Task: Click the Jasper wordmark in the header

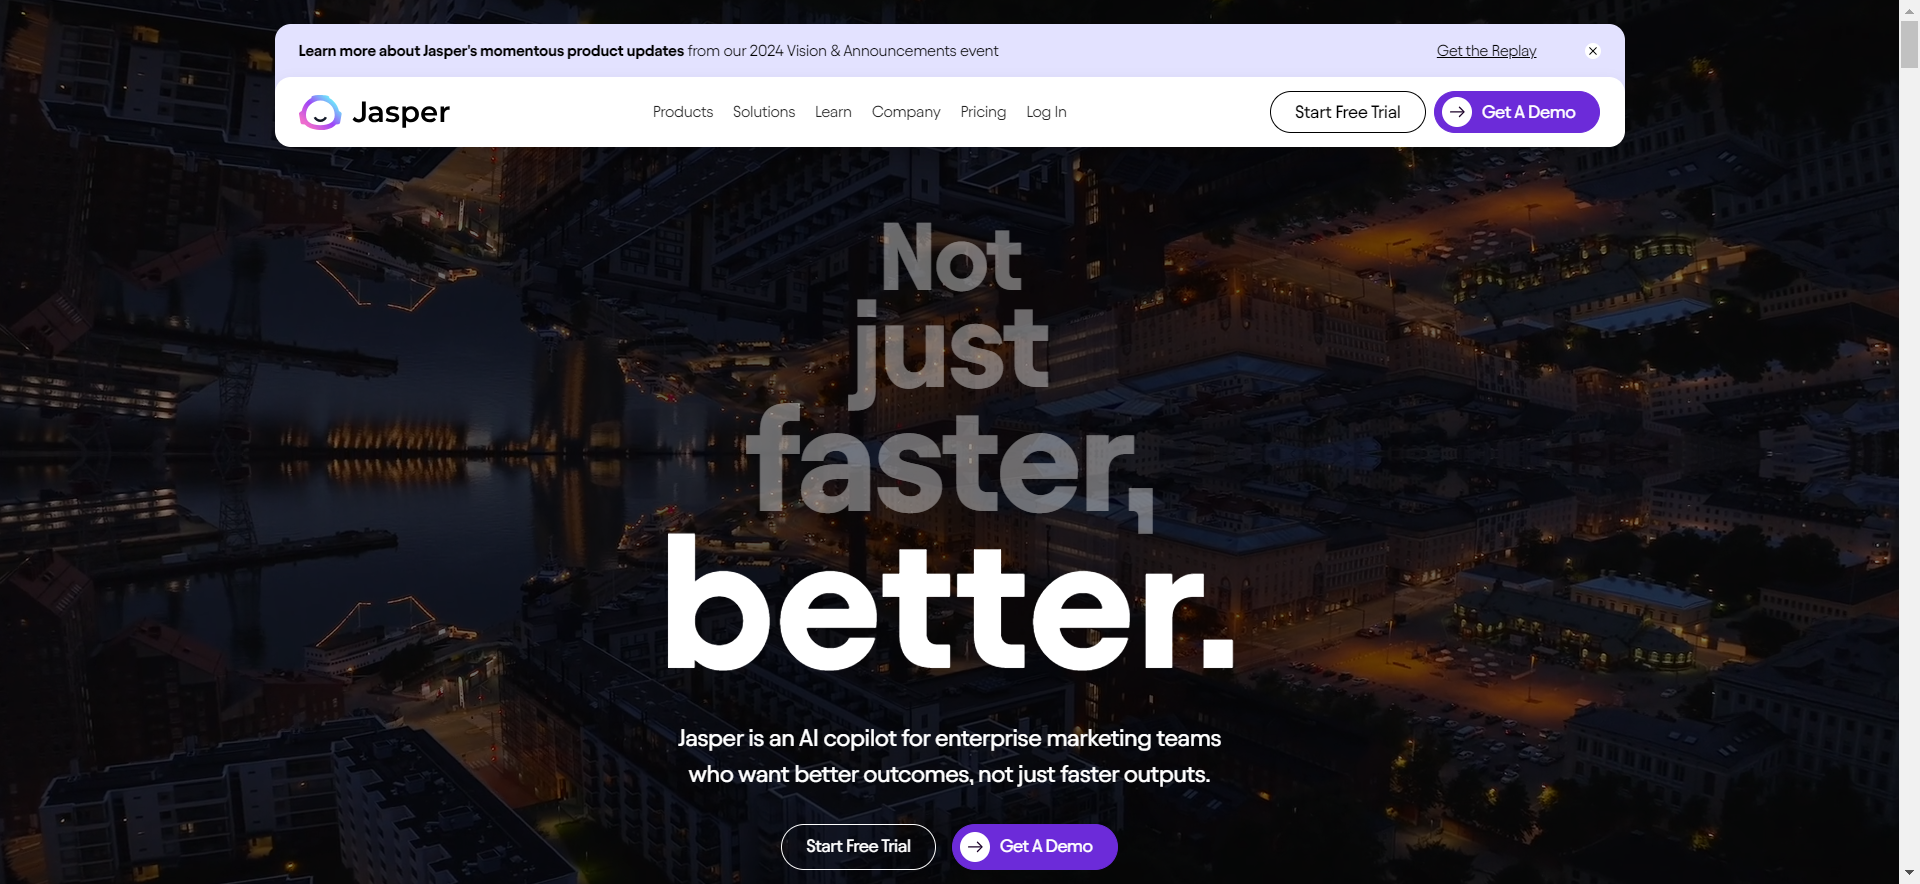Action: (x=401, y=112)
